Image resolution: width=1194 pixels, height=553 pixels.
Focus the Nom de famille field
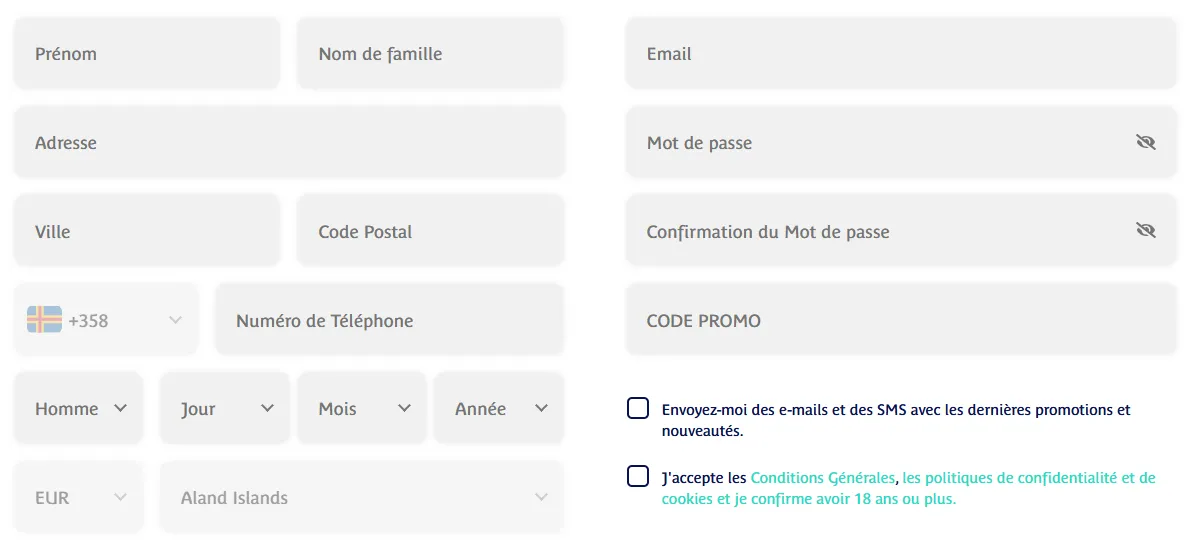[x=431, y=54]
